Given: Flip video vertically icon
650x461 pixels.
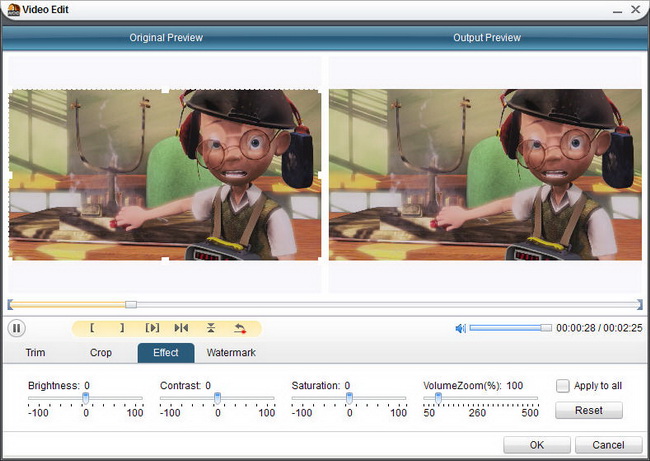Looking at the screenshot, I should tap(211, 328).
